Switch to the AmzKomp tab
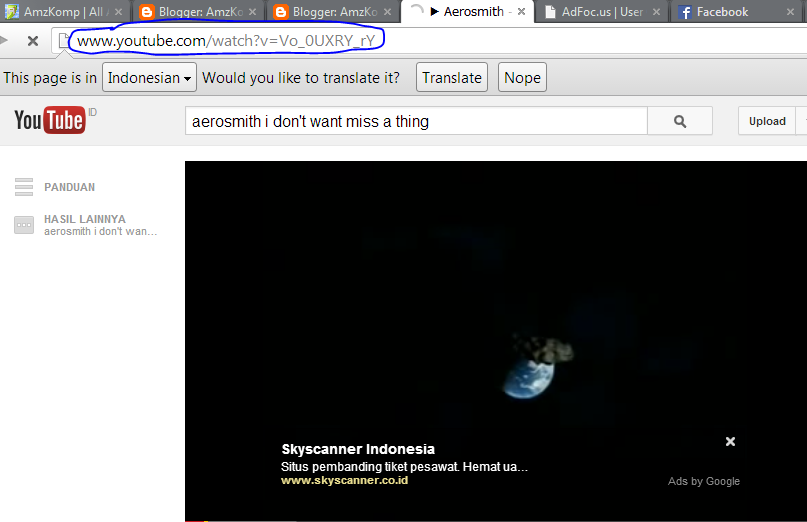The height and width of the screenshot is (522, 807). point(63,12)
